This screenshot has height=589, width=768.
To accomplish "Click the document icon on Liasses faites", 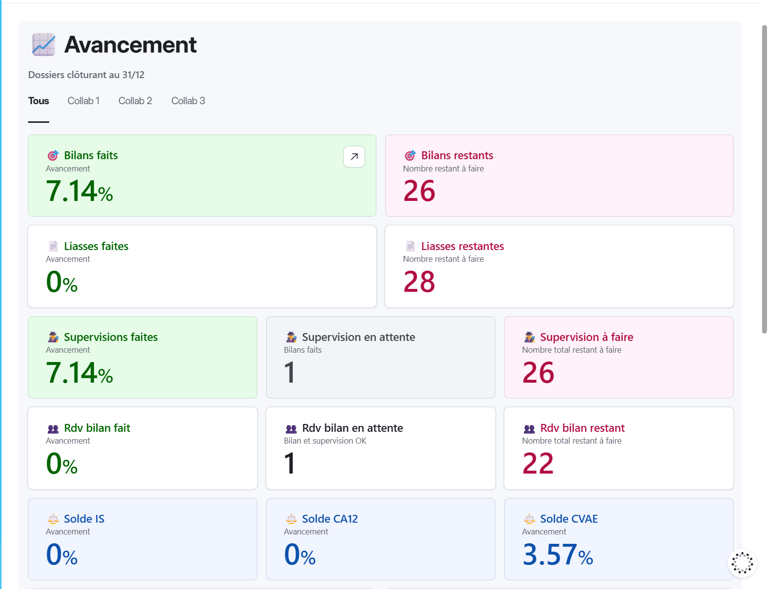I will pos(53,246).
